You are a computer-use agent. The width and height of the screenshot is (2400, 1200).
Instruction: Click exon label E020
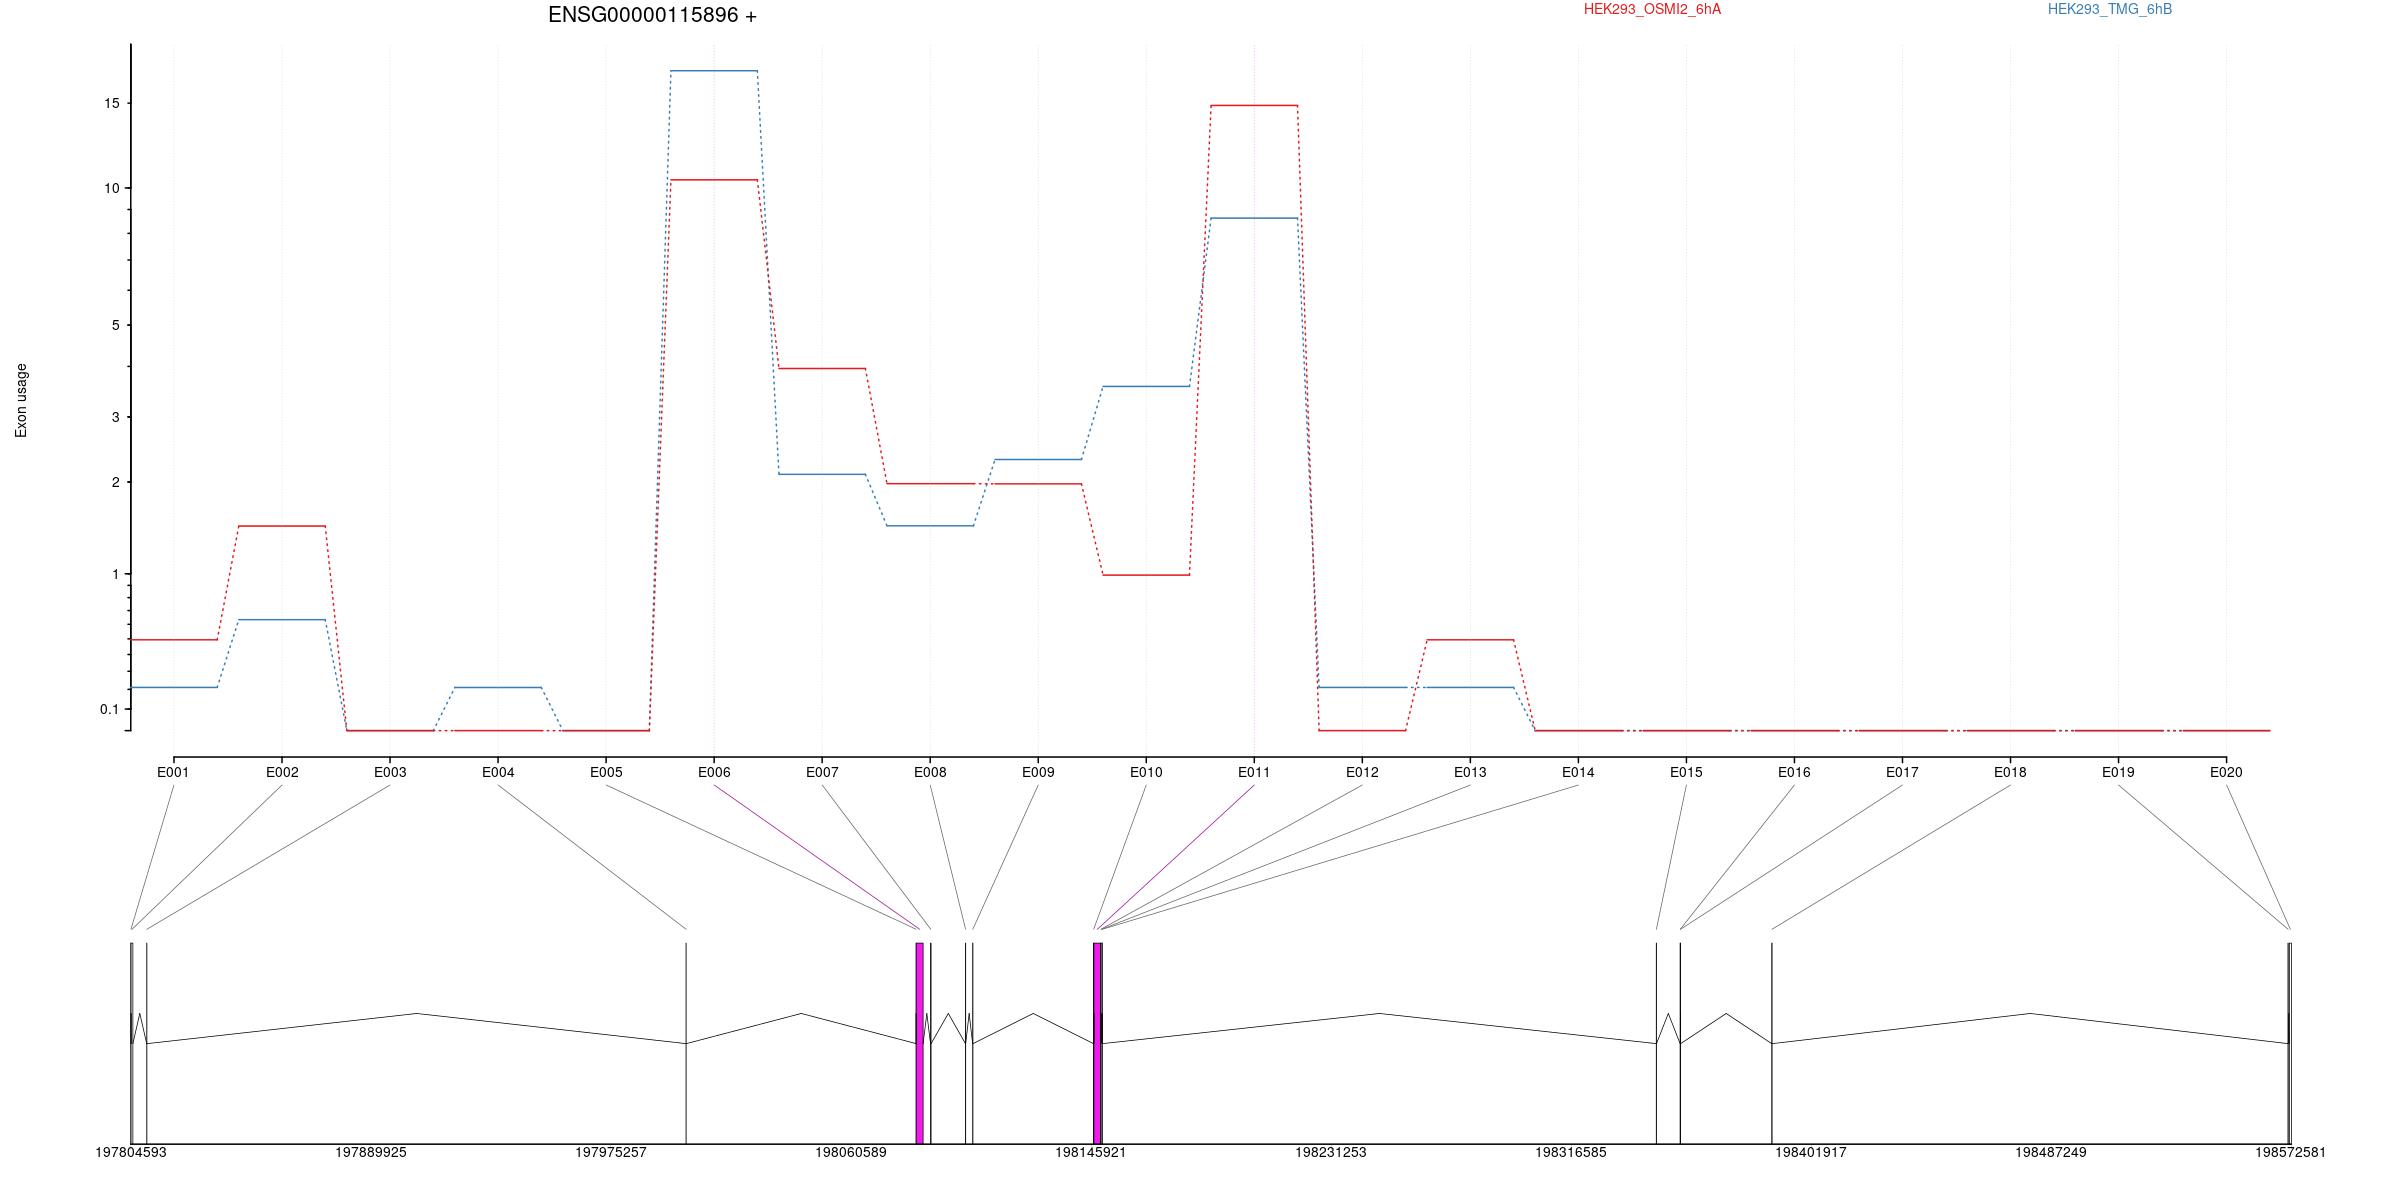click(x=2226, y=772)
